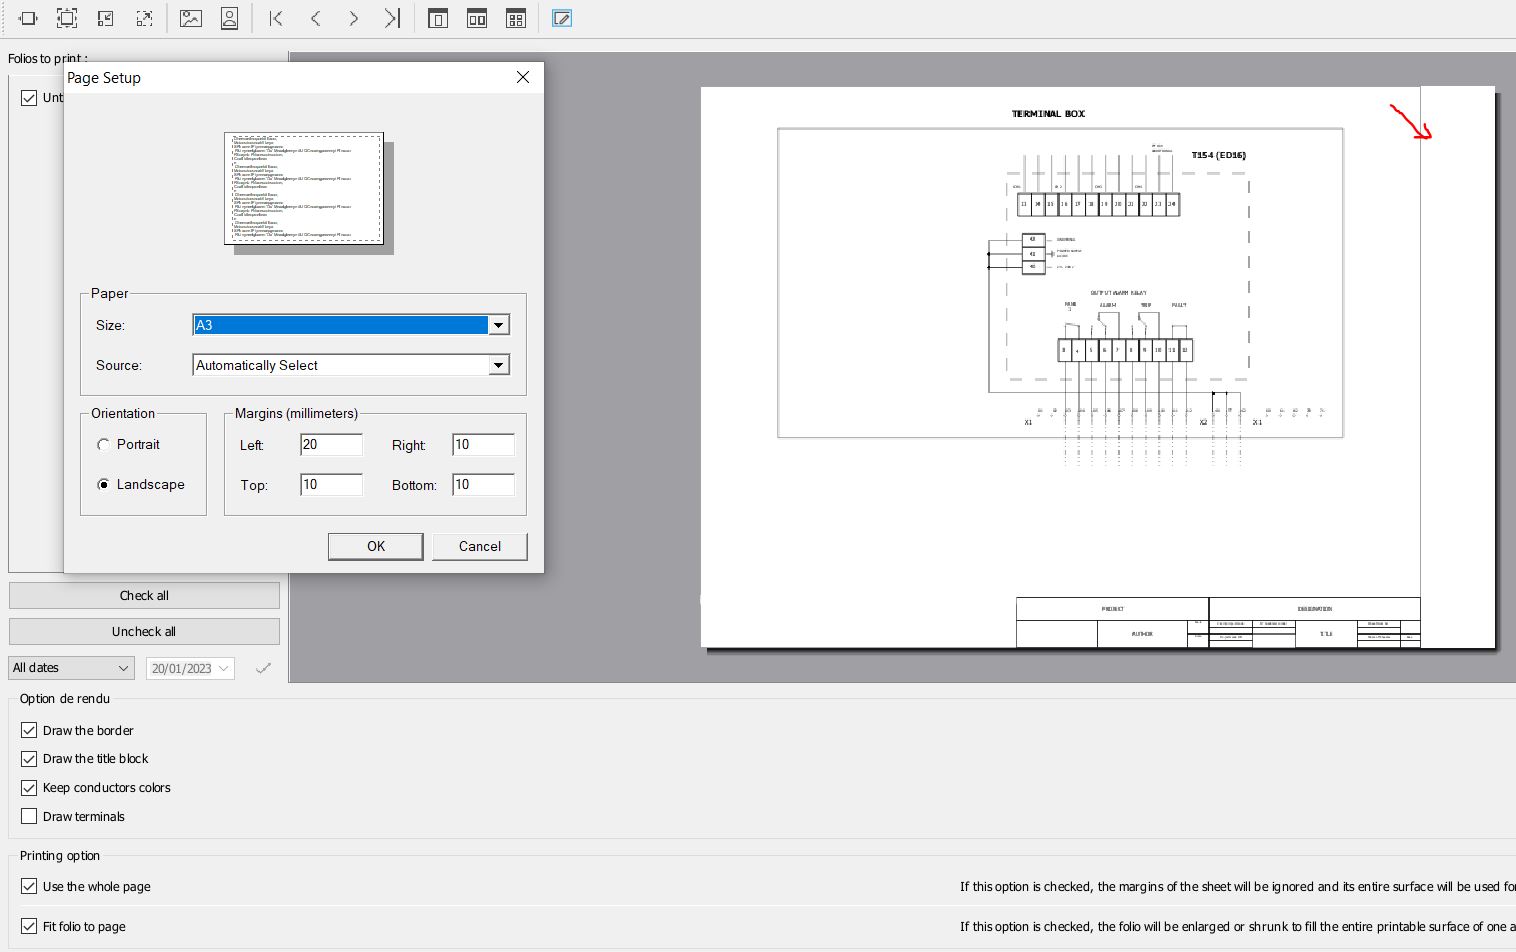Click the zoom in preview icon
This screenshot has width=1516, height=952.
pos(145,18)
